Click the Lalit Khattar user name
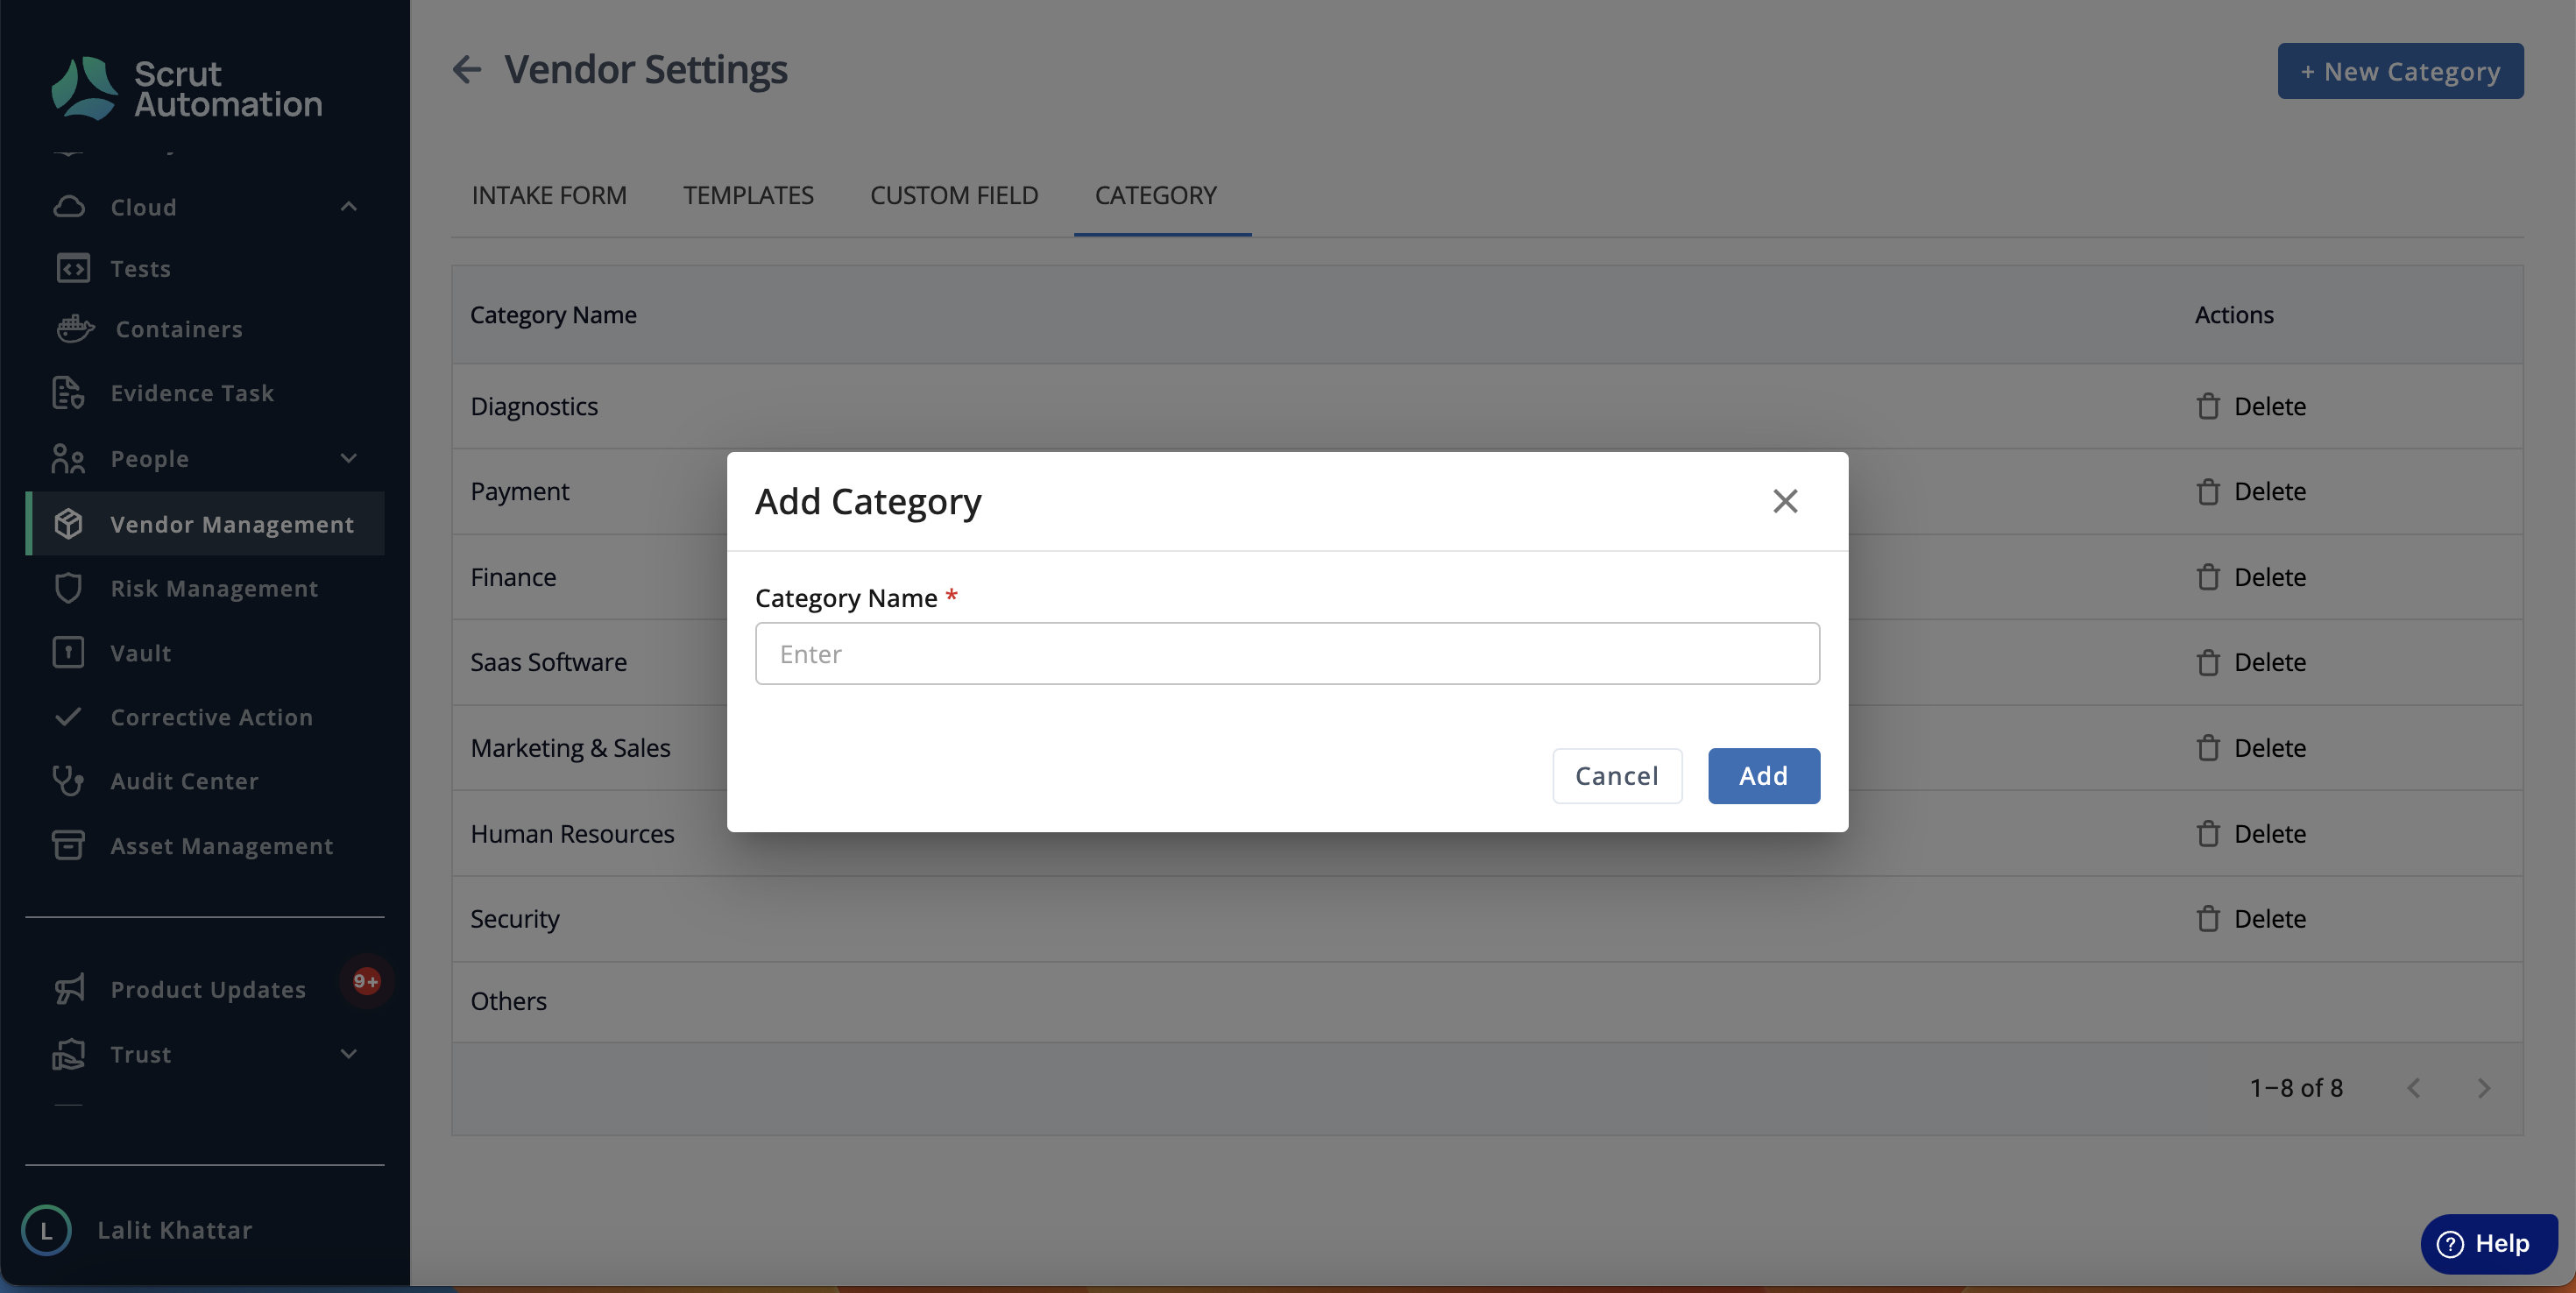 pyautogui.click(x=175, y=1230)
